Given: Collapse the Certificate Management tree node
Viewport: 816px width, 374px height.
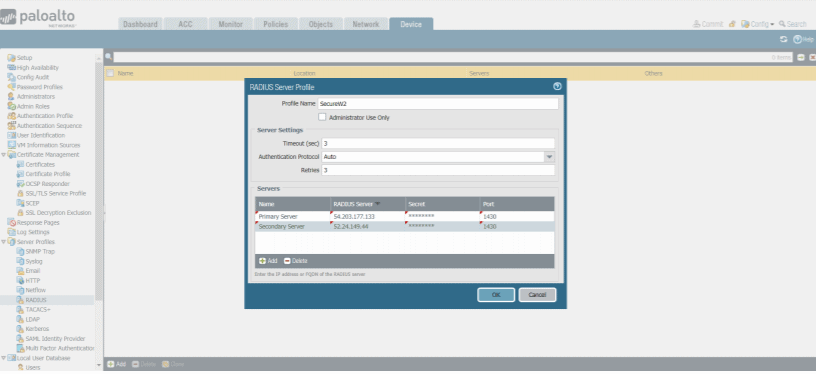Looking at the screenshot, I should coord(3,154).
